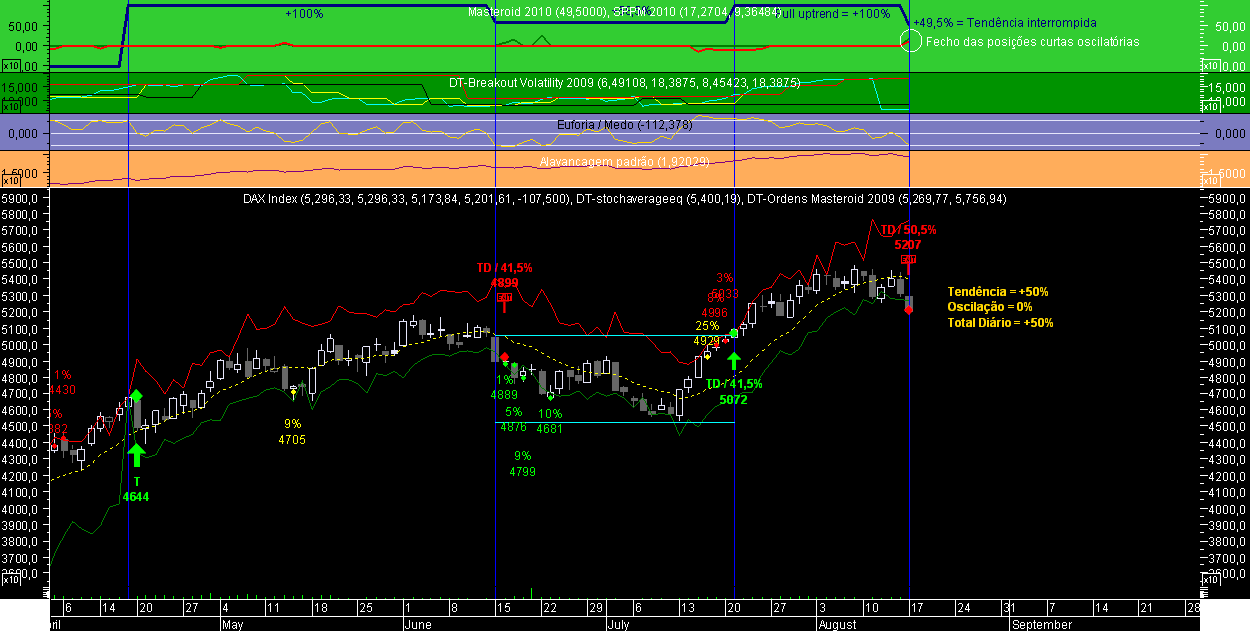Image resolution: width=1250 pixels, height=631 pixels.
Task: Select the green 4799 price label
Action: (x=522, y=471)
